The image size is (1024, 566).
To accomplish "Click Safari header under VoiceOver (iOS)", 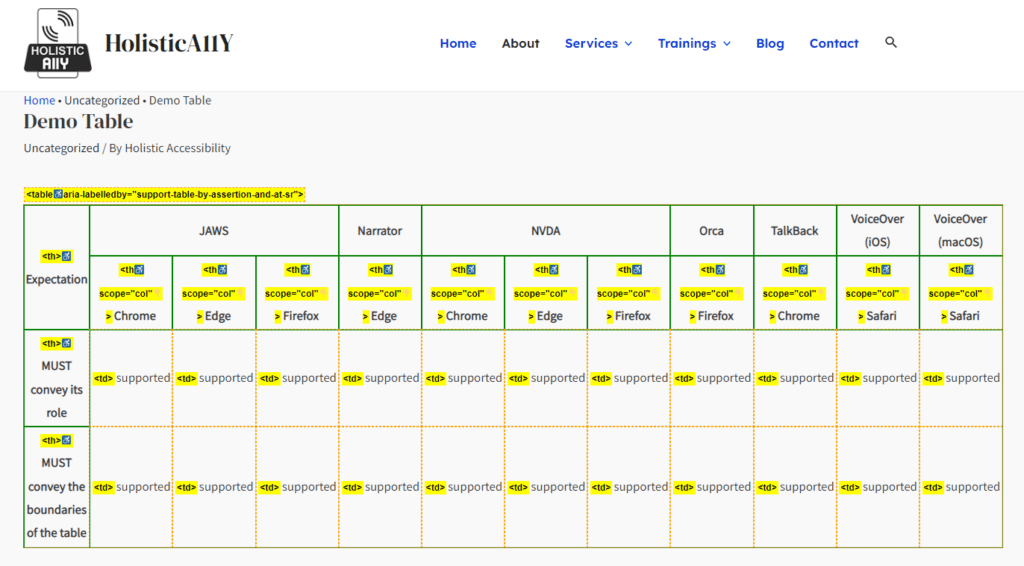I will pos(878,292).
